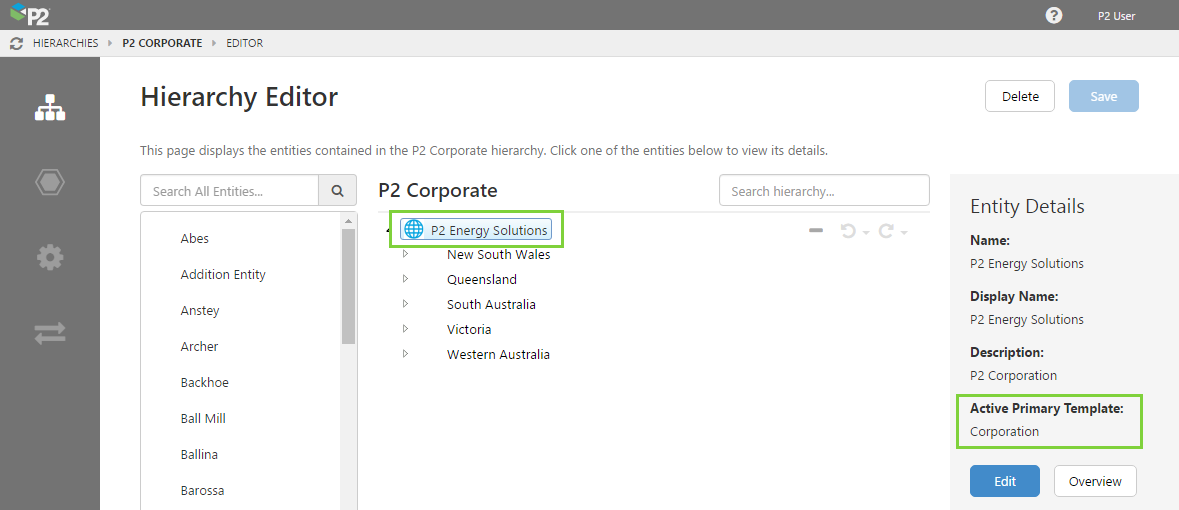
Task: Focus the Search hierarchy input field
Action: [x=824, y=191]
